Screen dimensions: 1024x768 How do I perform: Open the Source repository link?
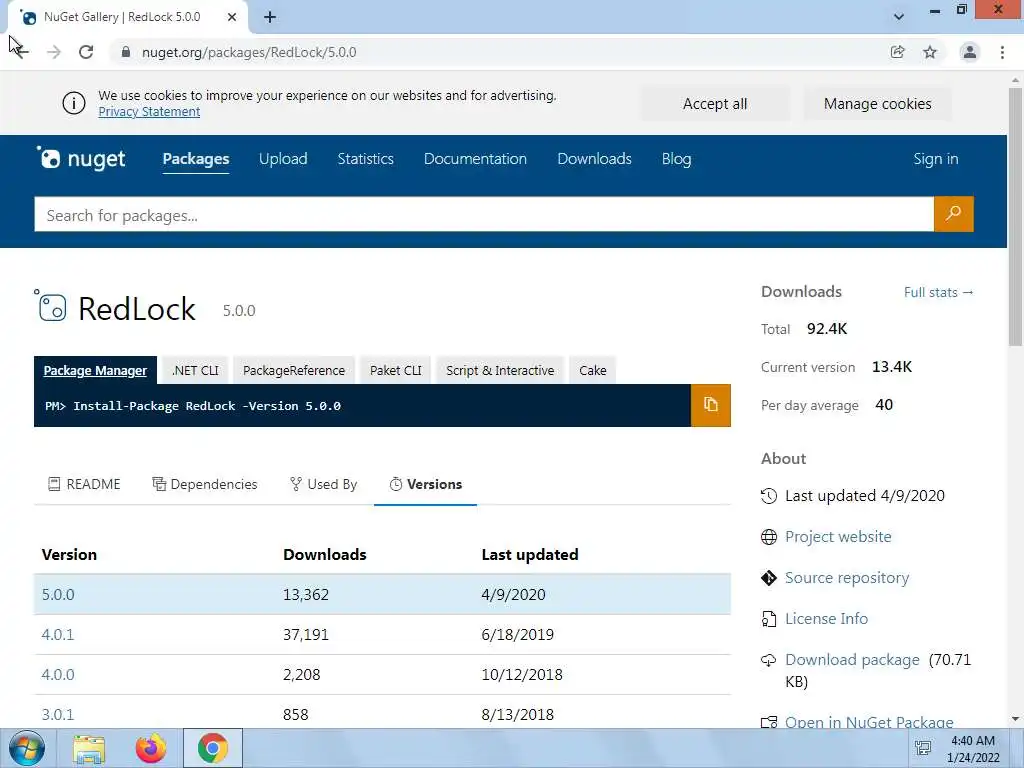[x=847, y=577]
